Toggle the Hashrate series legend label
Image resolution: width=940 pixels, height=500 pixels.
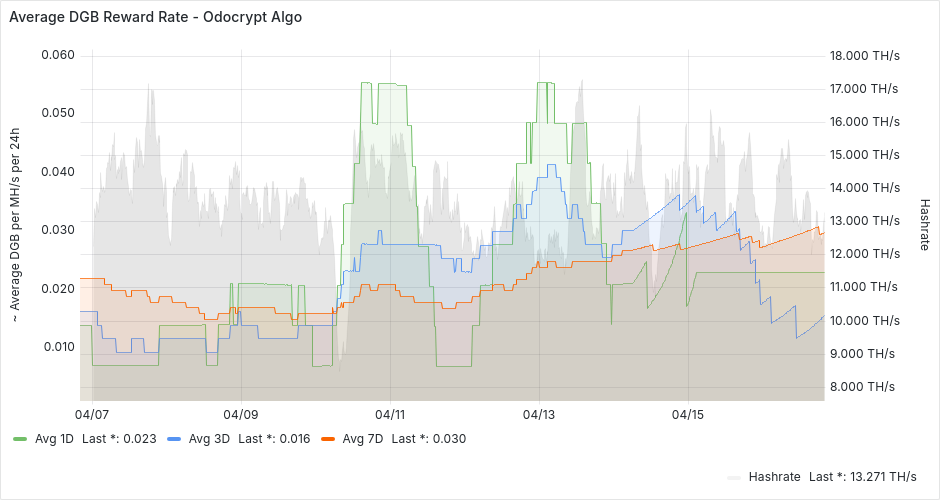pos(774,477)
